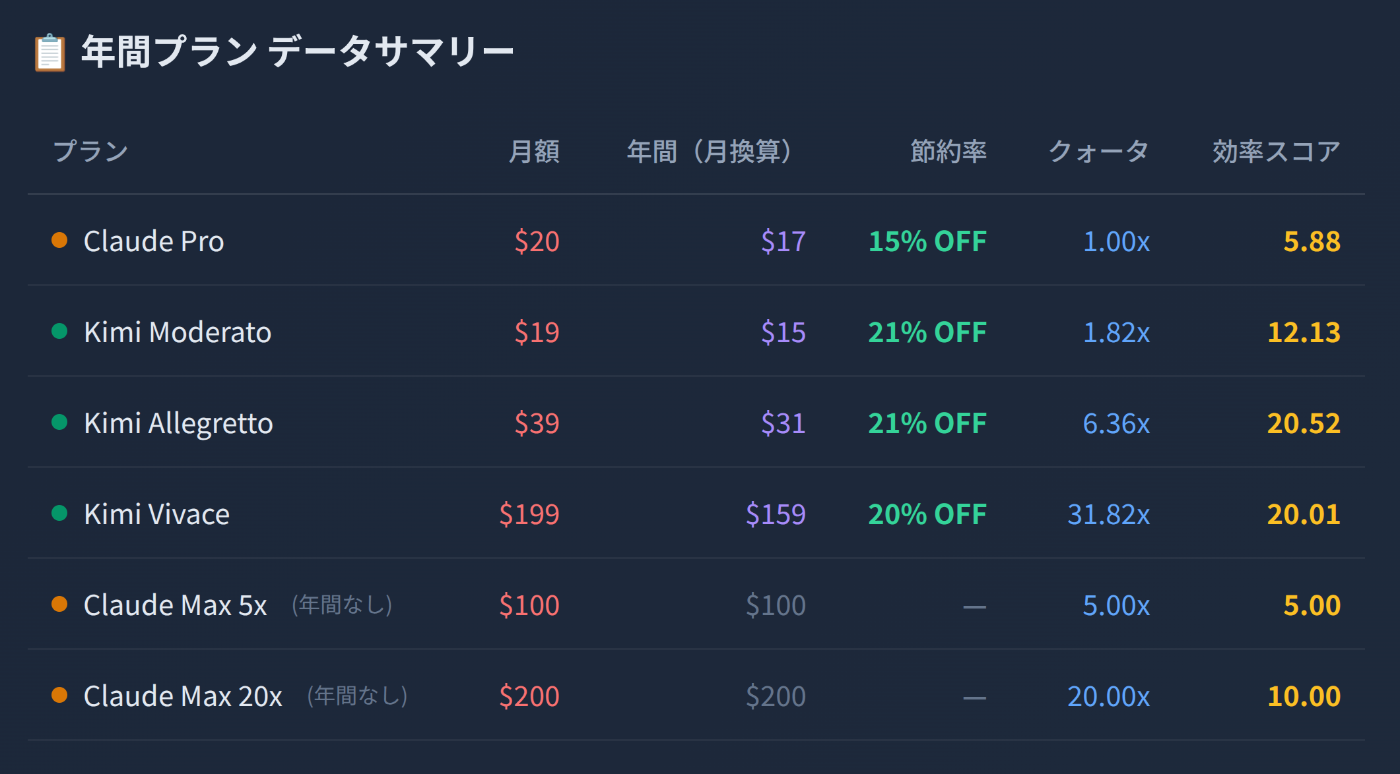
Task: Click Kimi Vivace's $199 monthly price
Action: point(529,514)
